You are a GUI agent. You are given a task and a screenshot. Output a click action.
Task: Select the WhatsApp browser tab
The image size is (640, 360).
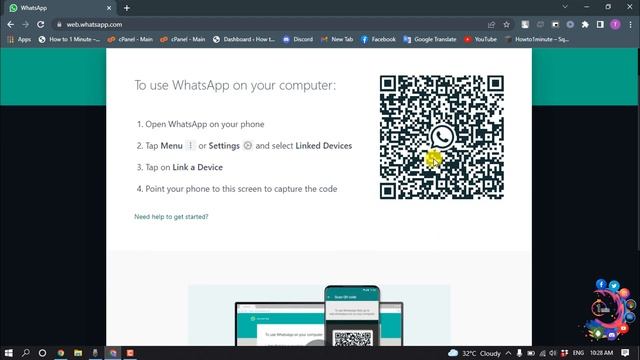[x=60, y=8]
